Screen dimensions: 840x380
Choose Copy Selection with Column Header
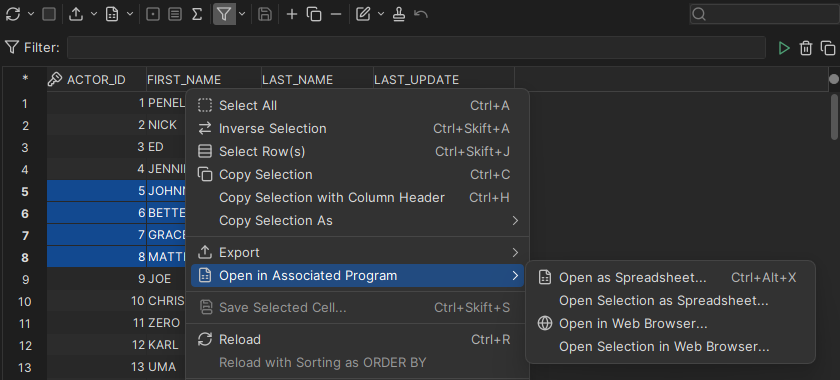(357, 198)
